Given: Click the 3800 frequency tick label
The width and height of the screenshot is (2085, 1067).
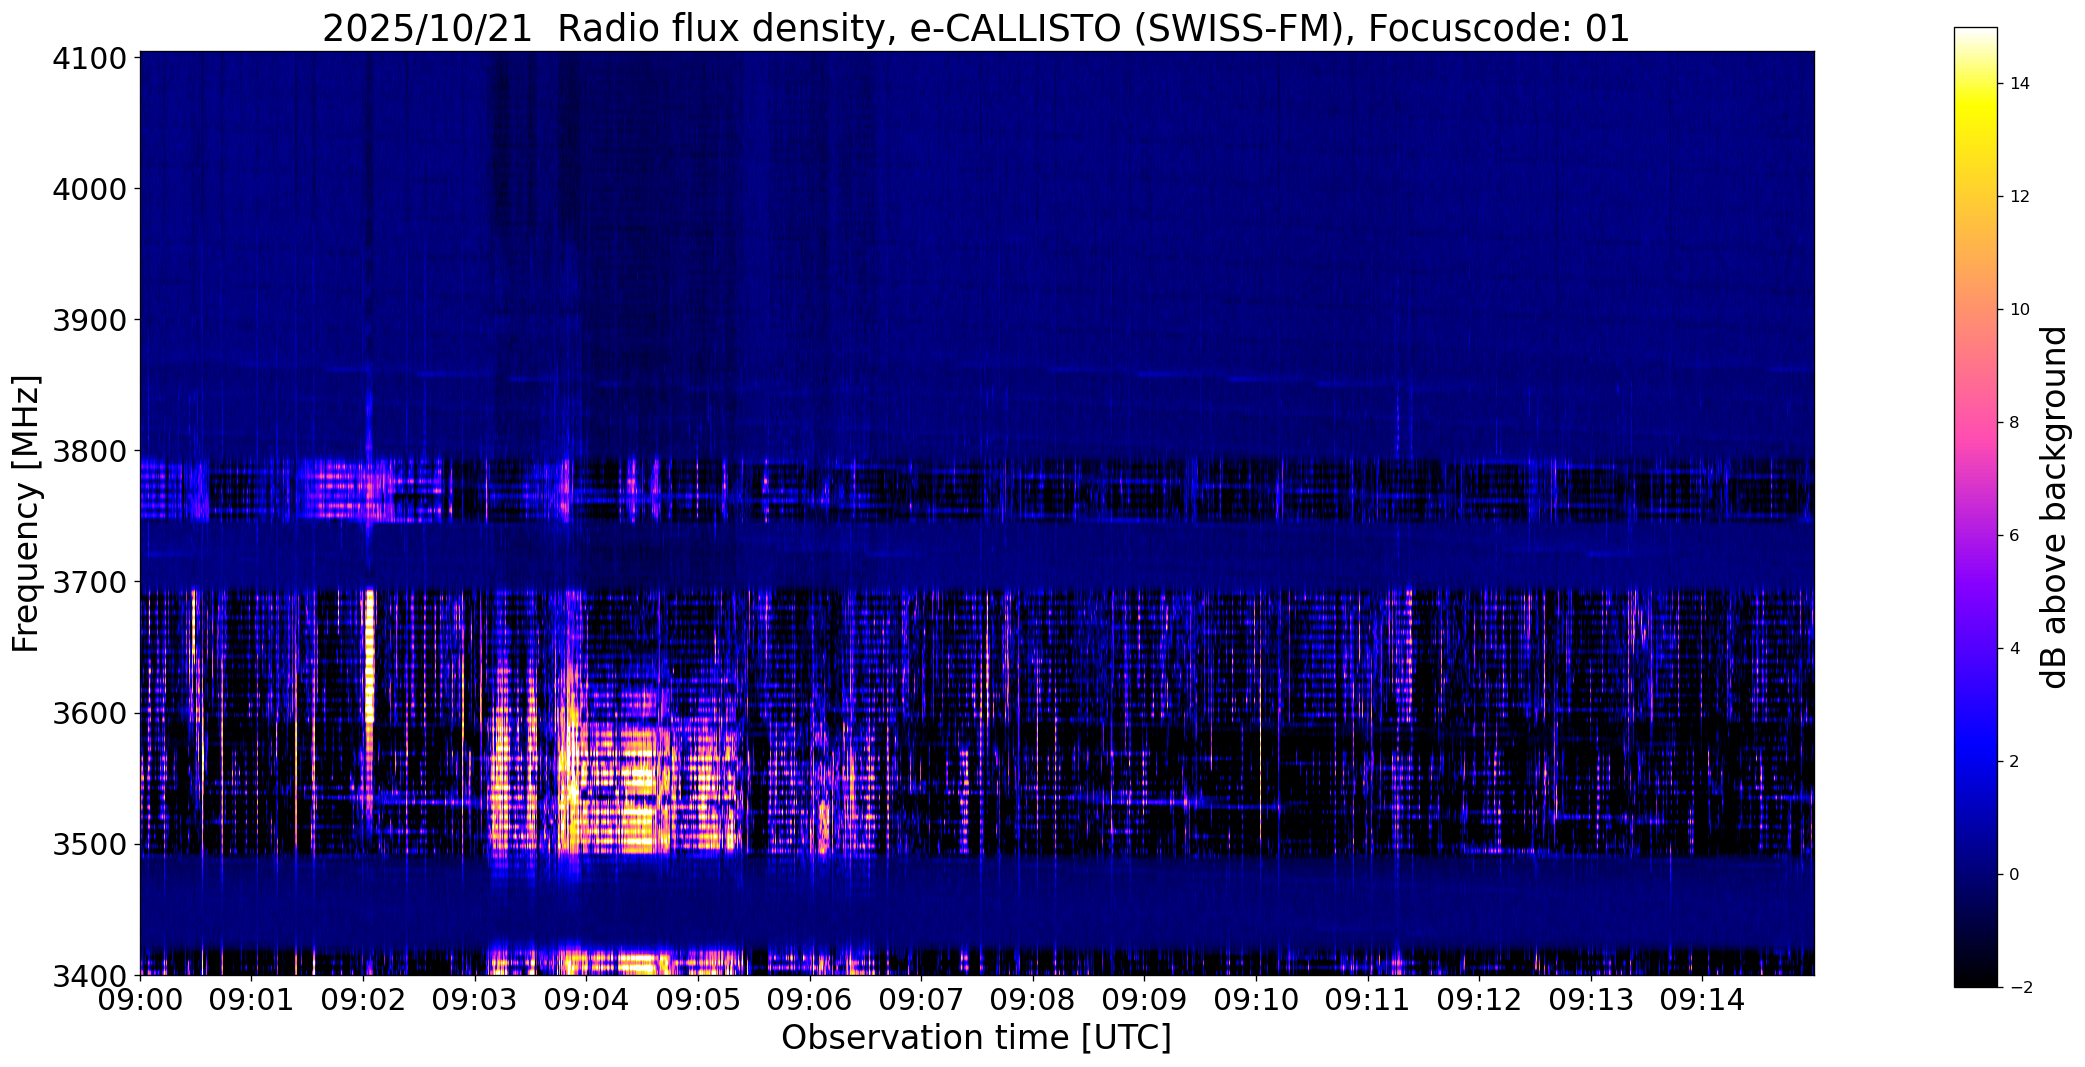Looking at the screenshot, I should click(x=89, y=451).
